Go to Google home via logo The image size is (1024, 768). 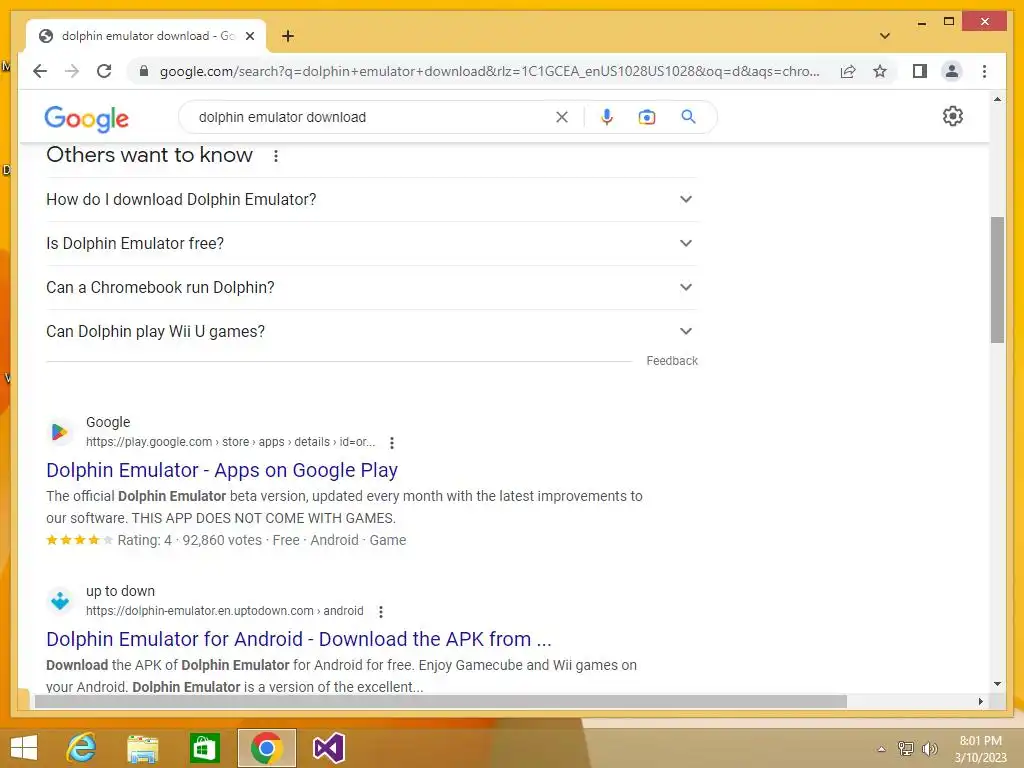tap(86, 118)
